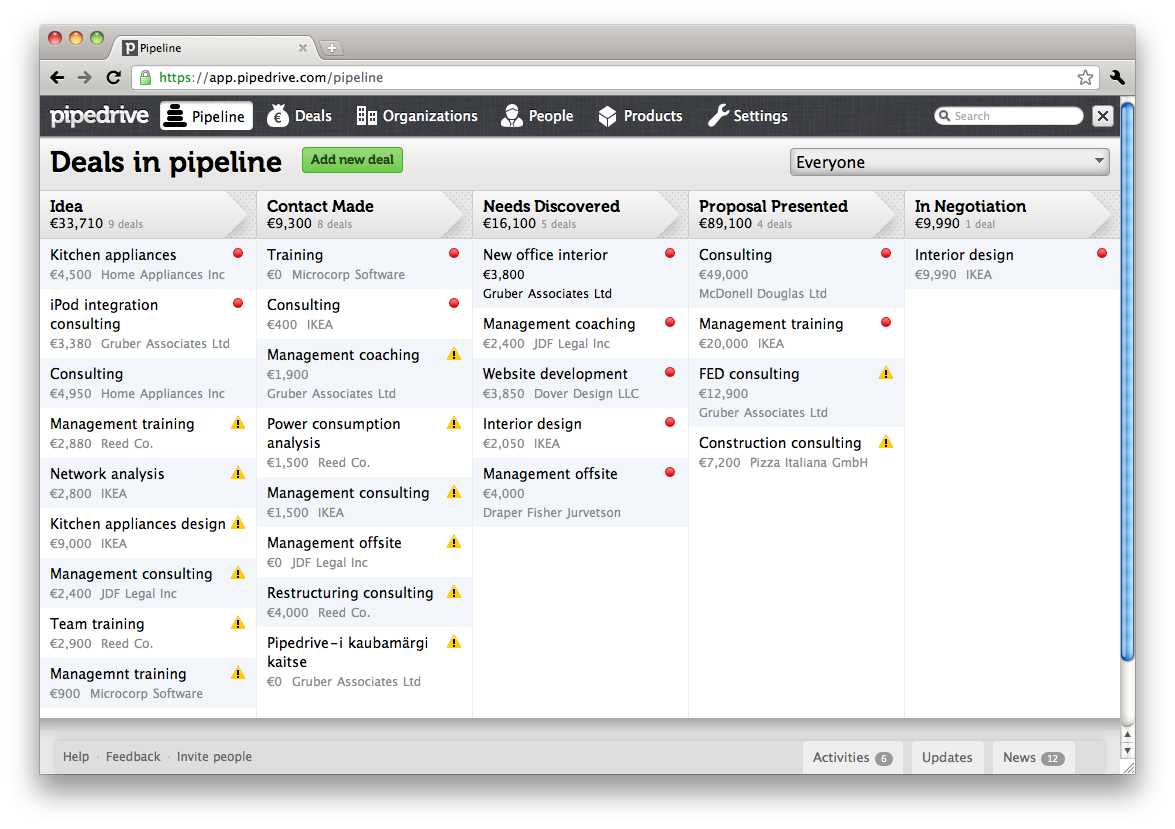Image resolution: width=1175 pixels, height=829 pixels.
Task: Click Proposal Presented stage header
Action: 796,214
